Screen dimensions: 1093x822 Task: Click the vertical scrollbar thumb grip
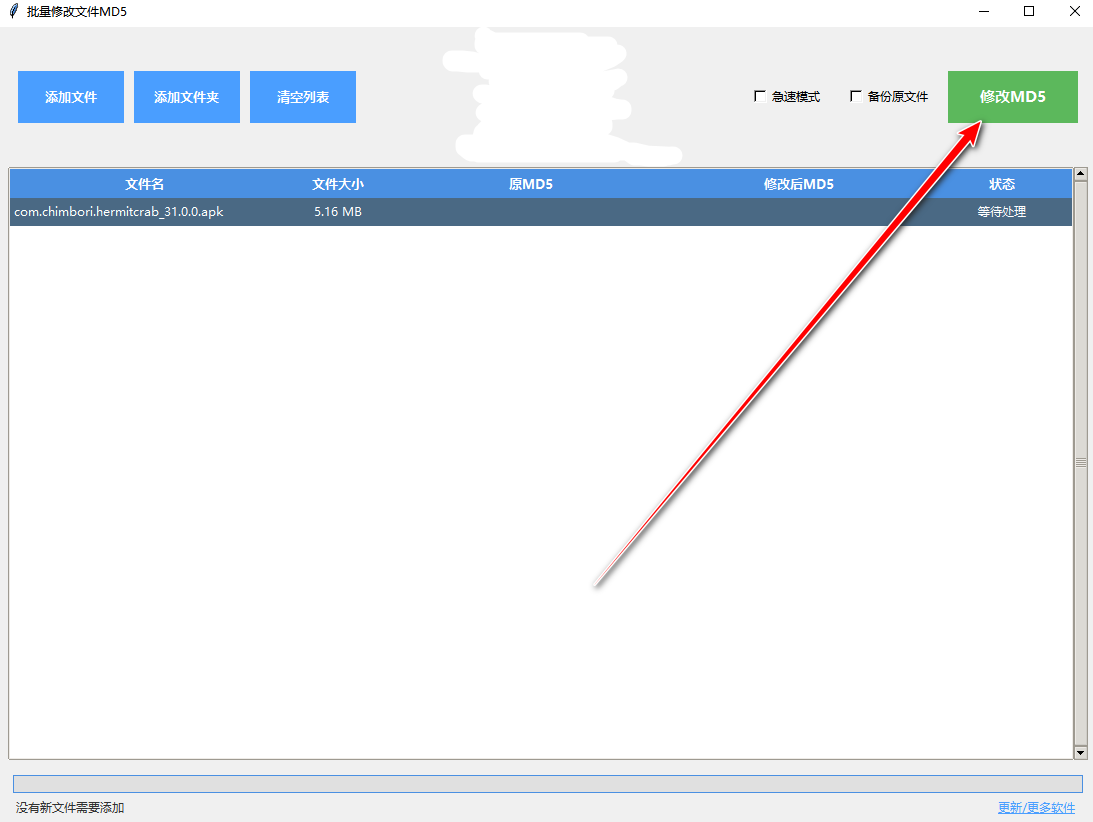[x=1080, y=463]
